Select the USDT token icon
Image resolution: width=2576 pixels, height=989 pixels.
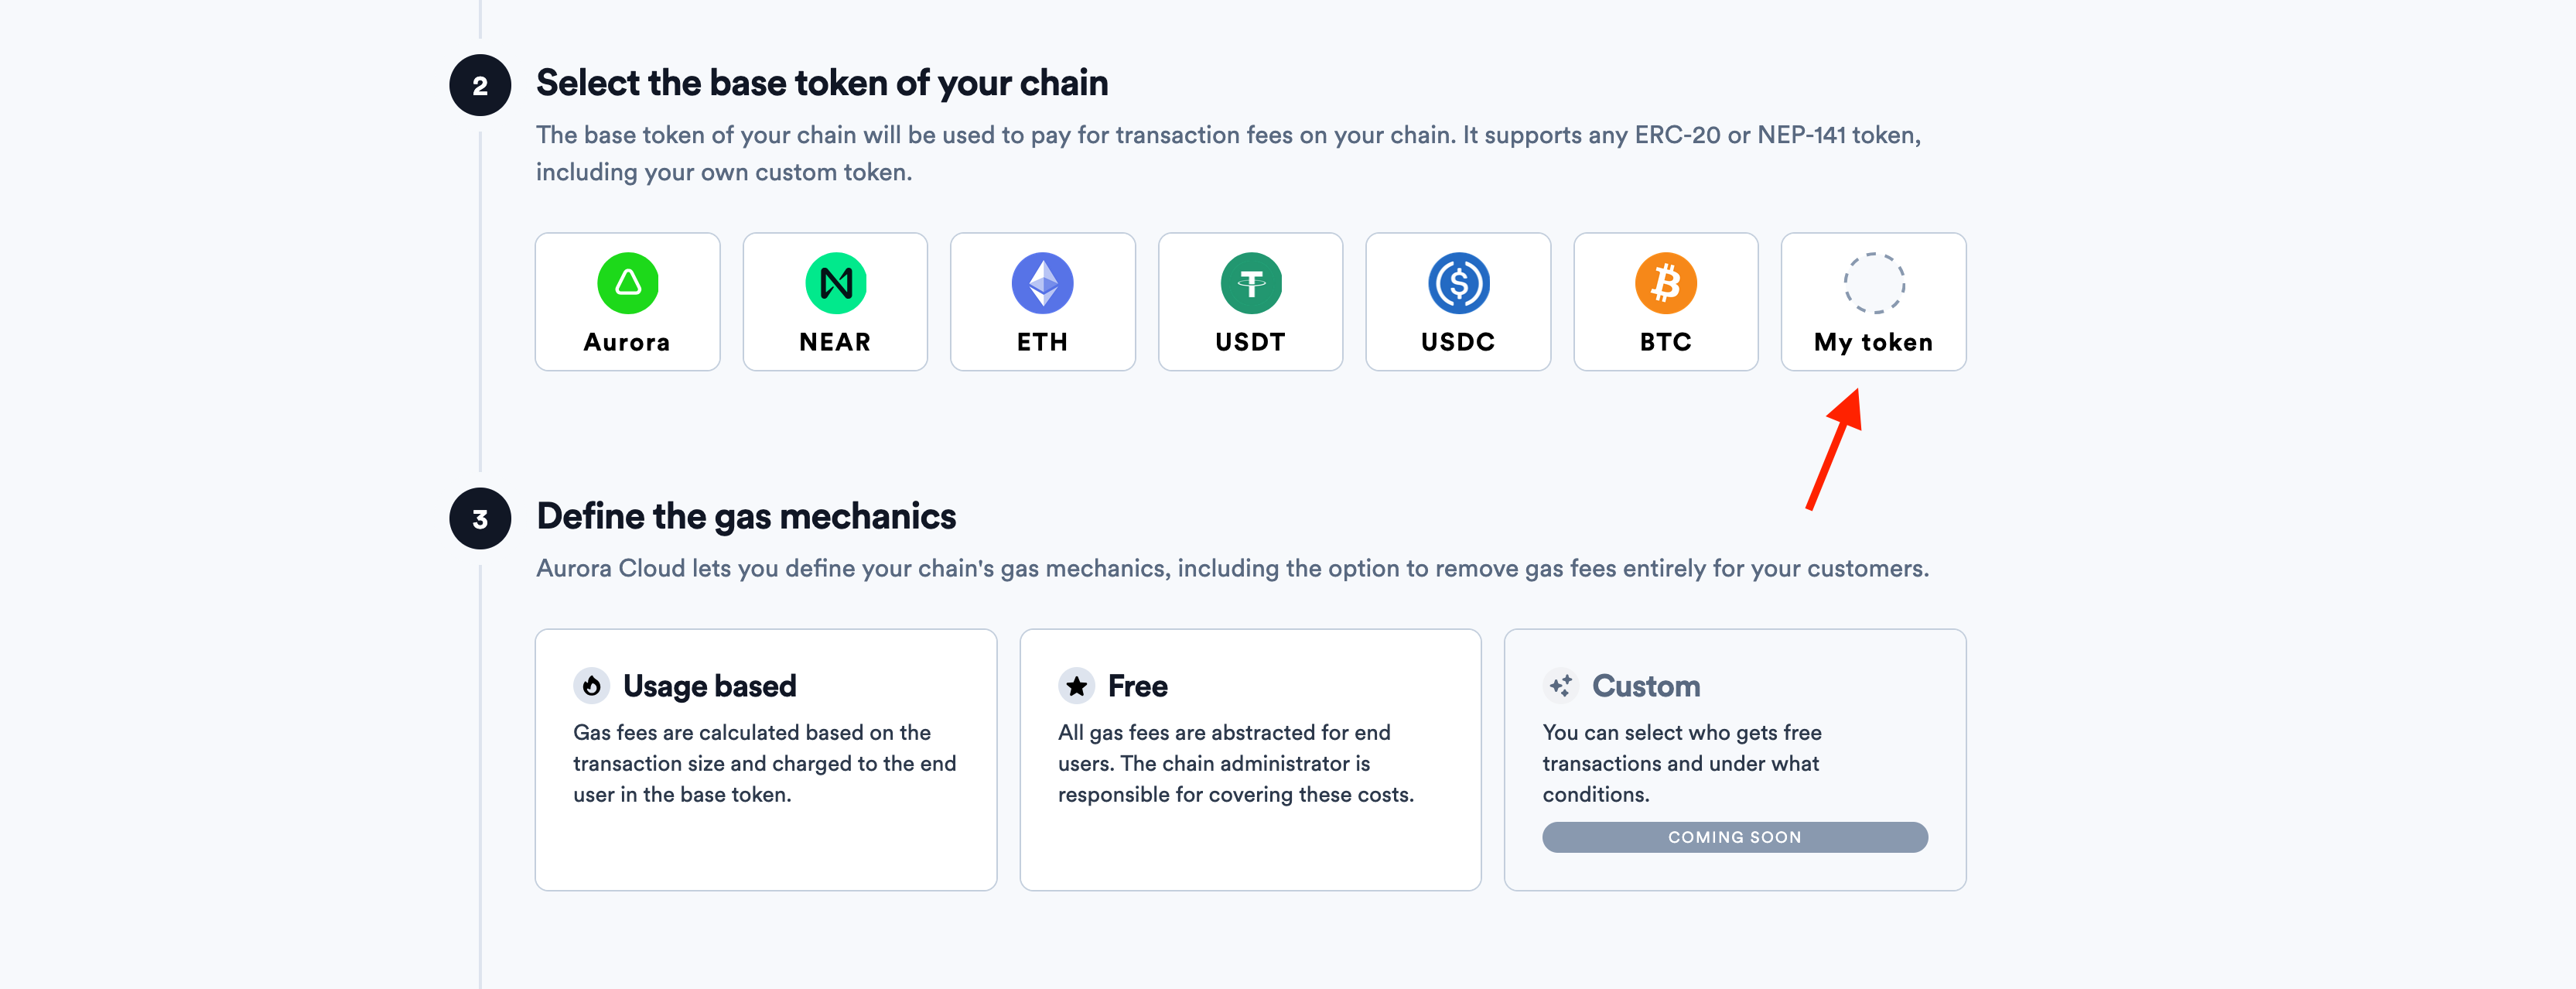tap(1250, 283)
